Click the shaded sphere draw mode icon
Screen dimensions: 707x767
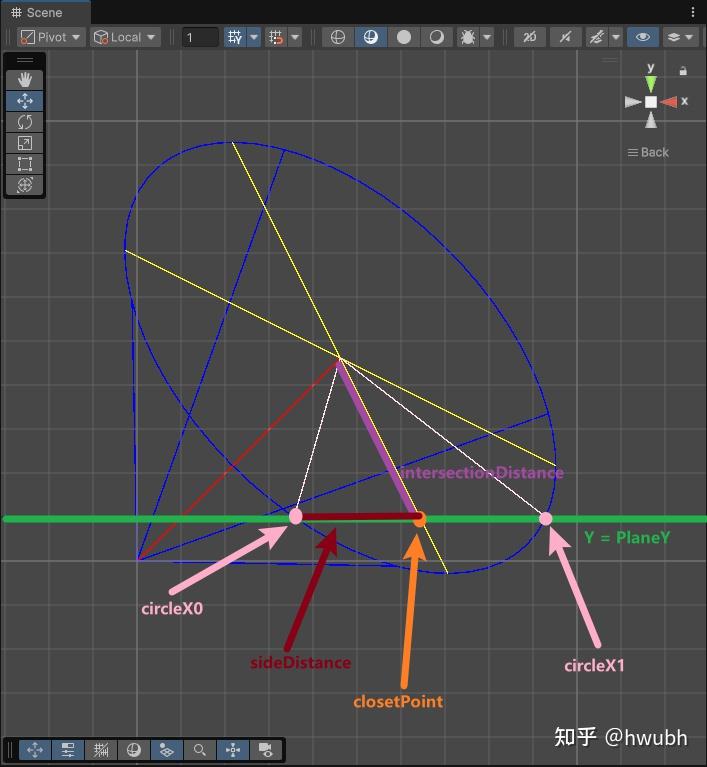coord(371,37)
